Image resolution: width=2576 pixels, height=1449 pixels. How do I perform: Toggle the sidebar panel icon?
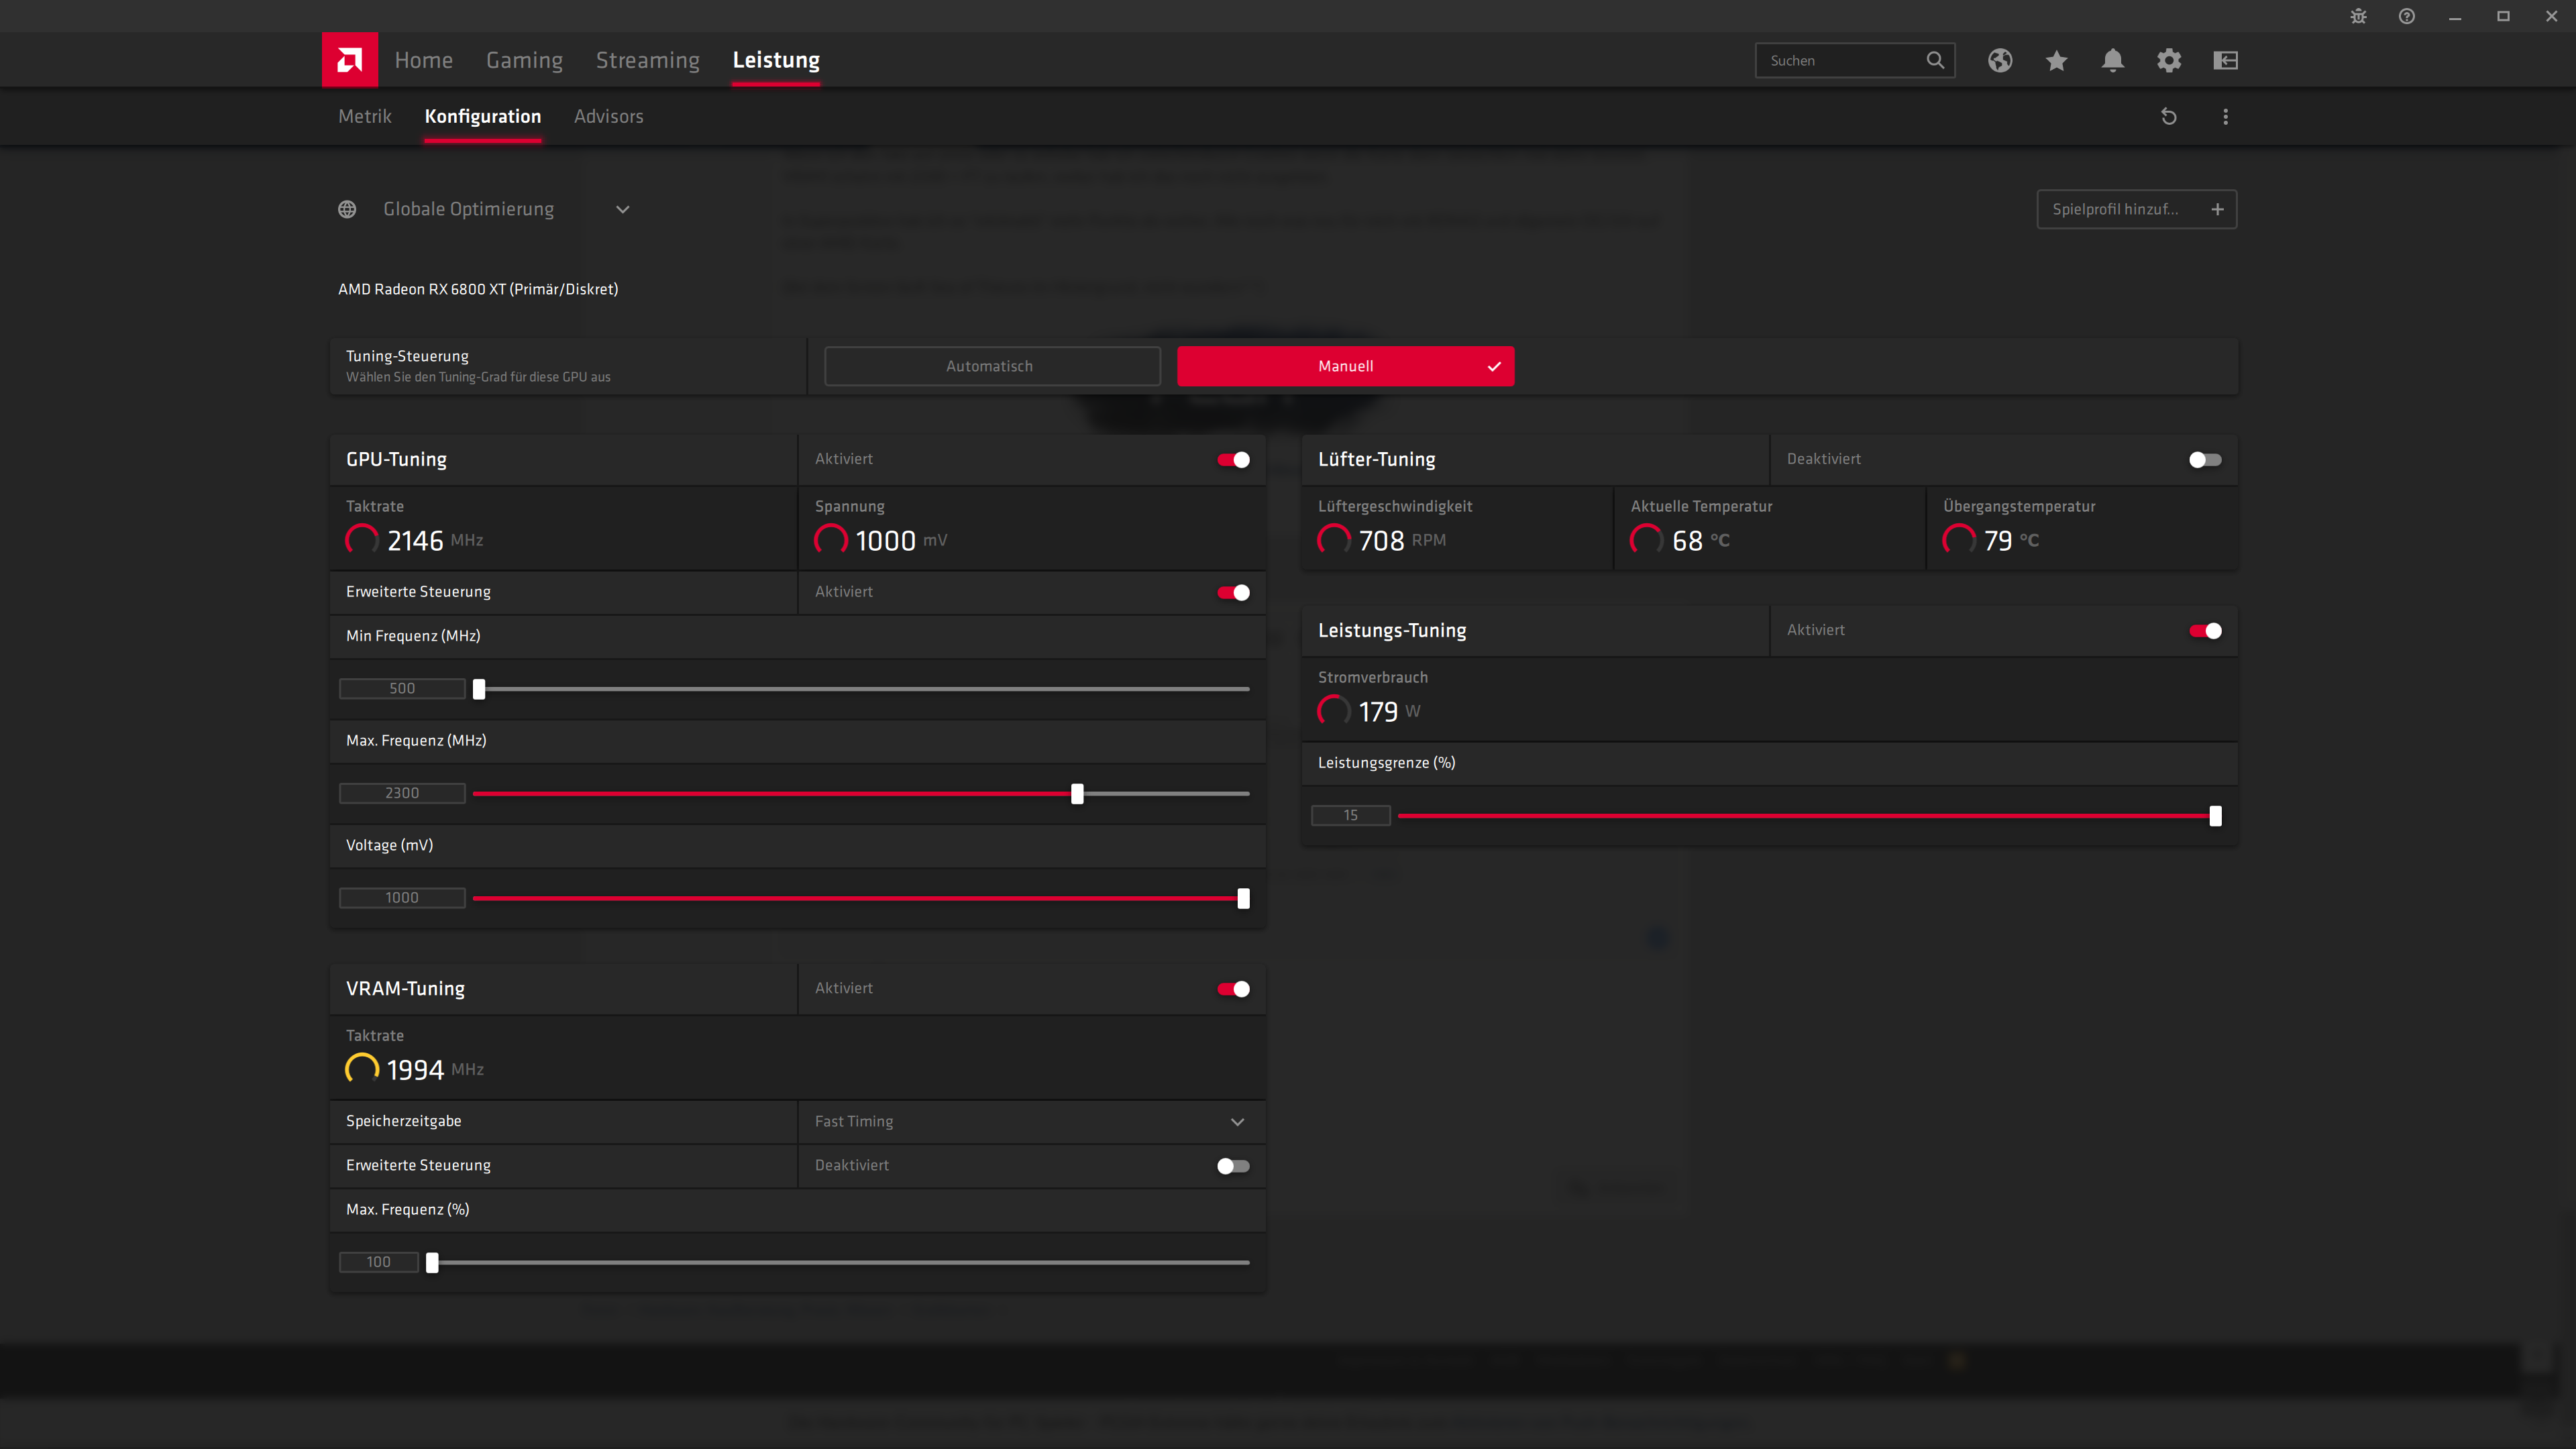click(x=2225, y=60)
